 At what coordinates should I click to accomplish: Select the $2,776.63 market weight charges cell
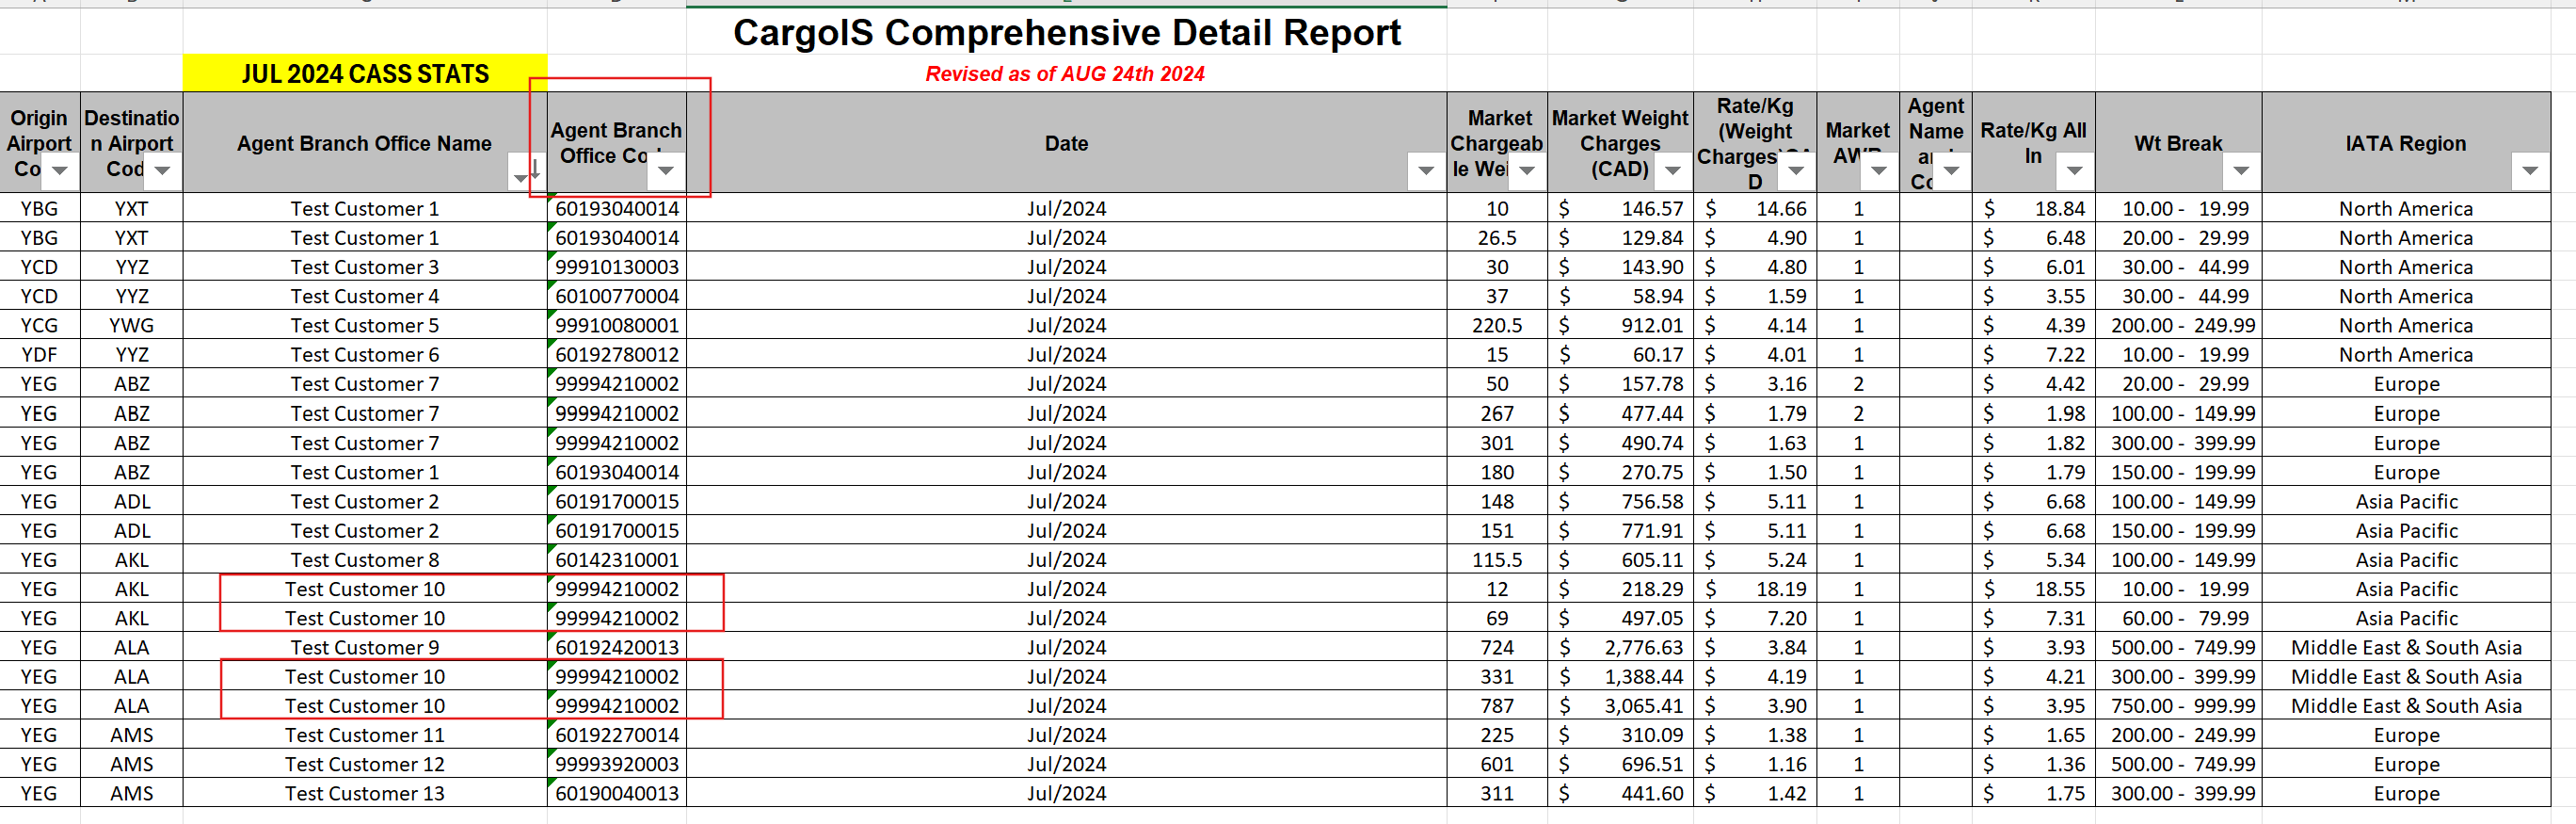pyautogui.click(x=1620, y=648)
